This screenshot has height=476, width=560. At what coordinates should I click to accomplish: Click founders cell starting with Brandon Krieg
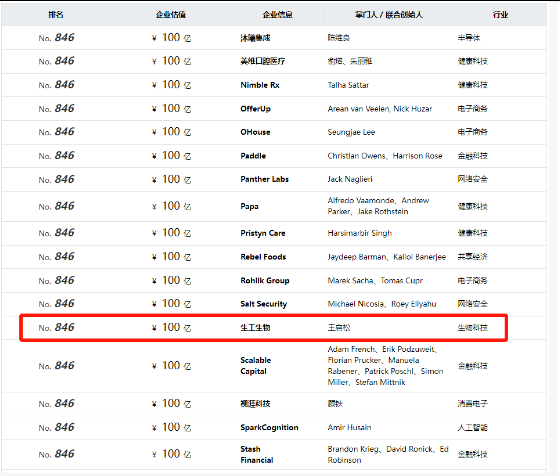coord(388,455)
